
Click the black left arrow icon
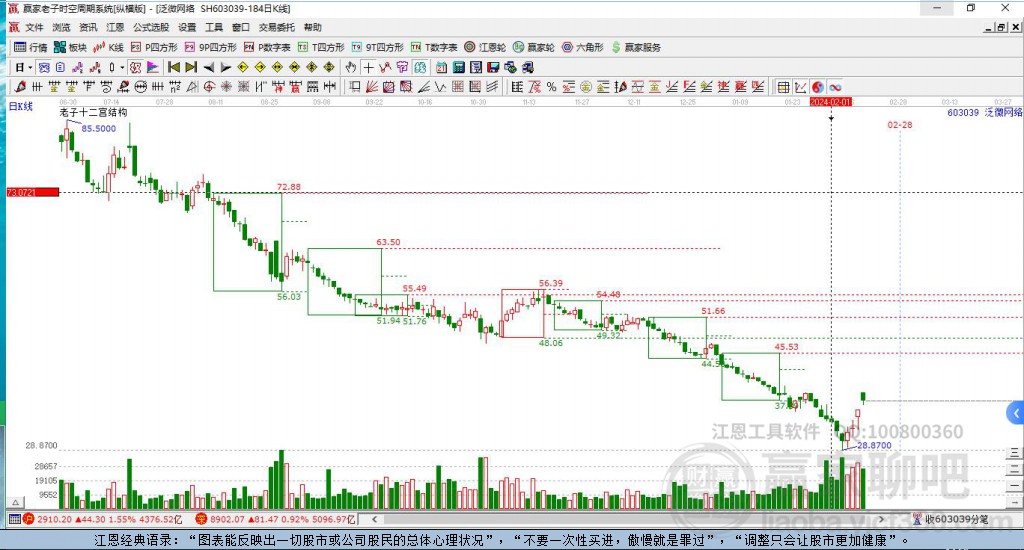pos(208,67)
